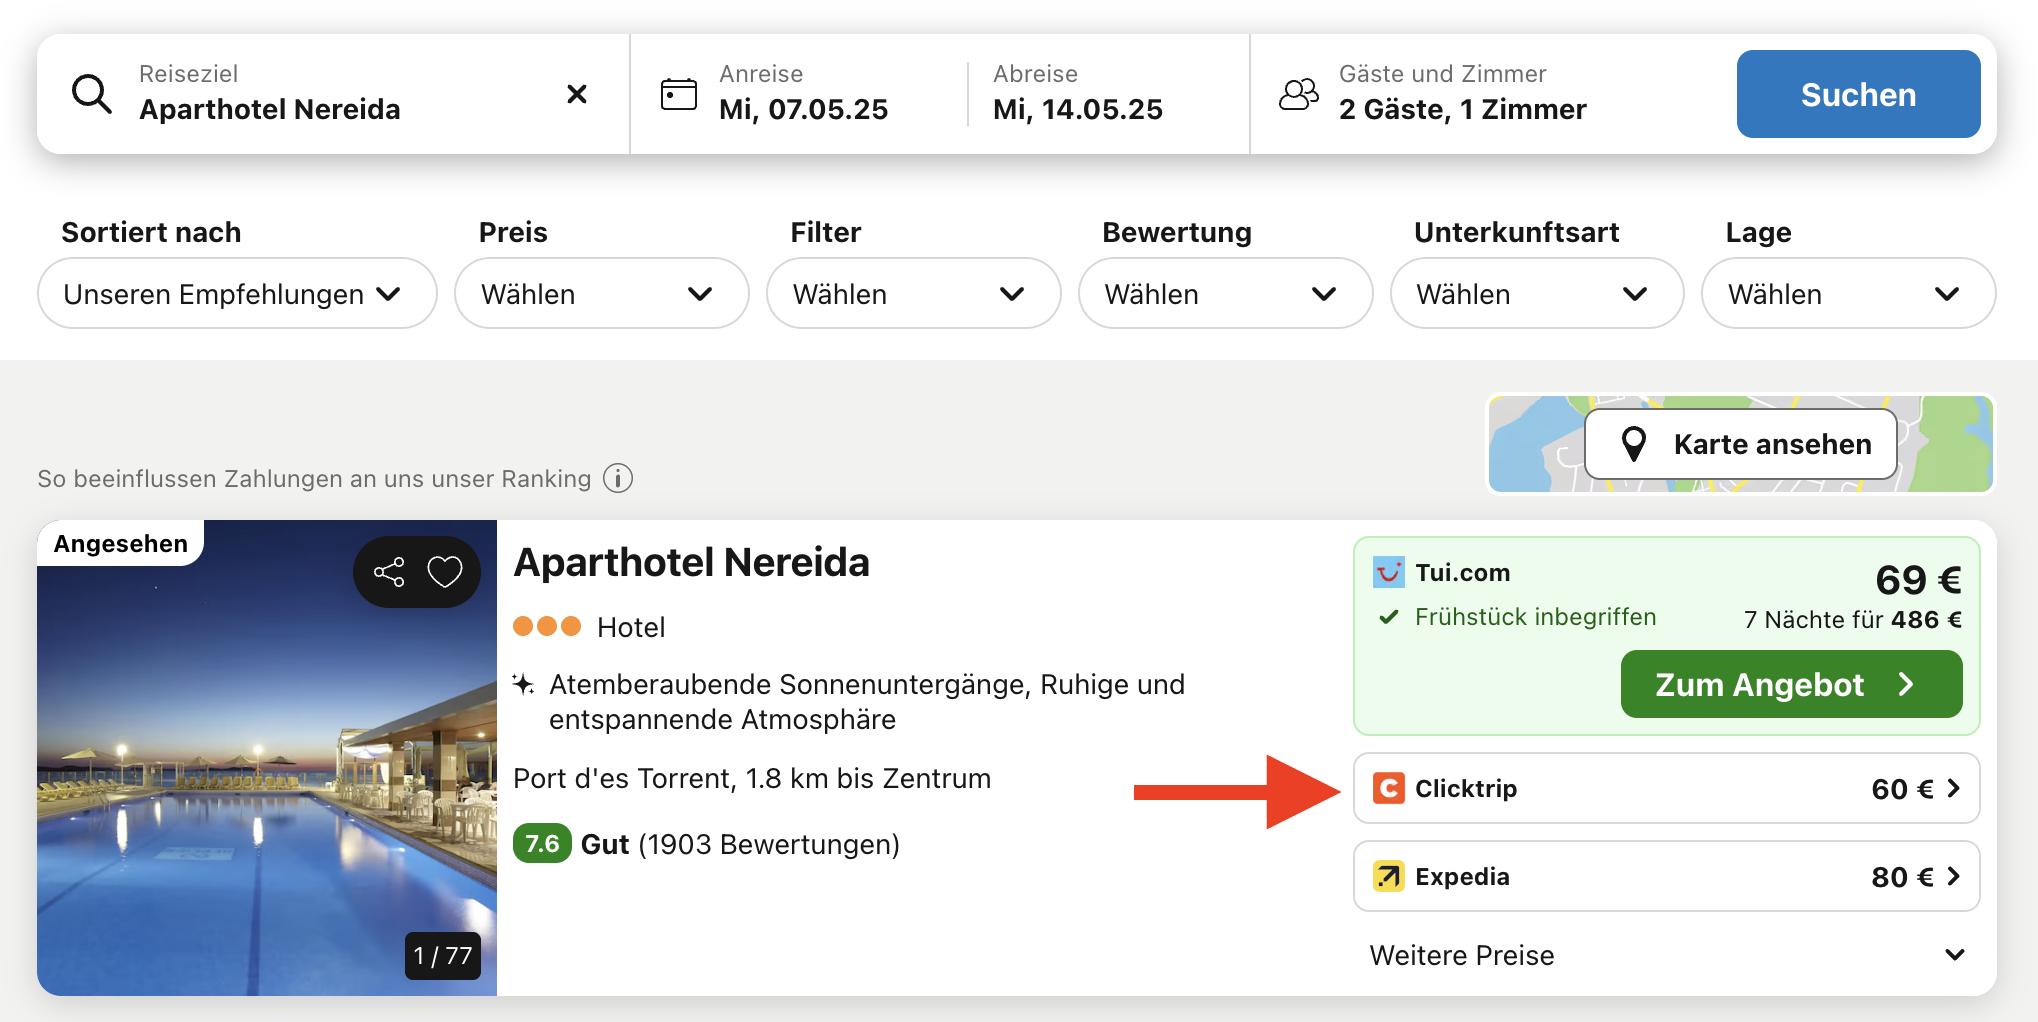This screenshot has width=2038, height=1022.
Task: Open the Sortiert nach dropdown
Action: (x=237, y=294)
